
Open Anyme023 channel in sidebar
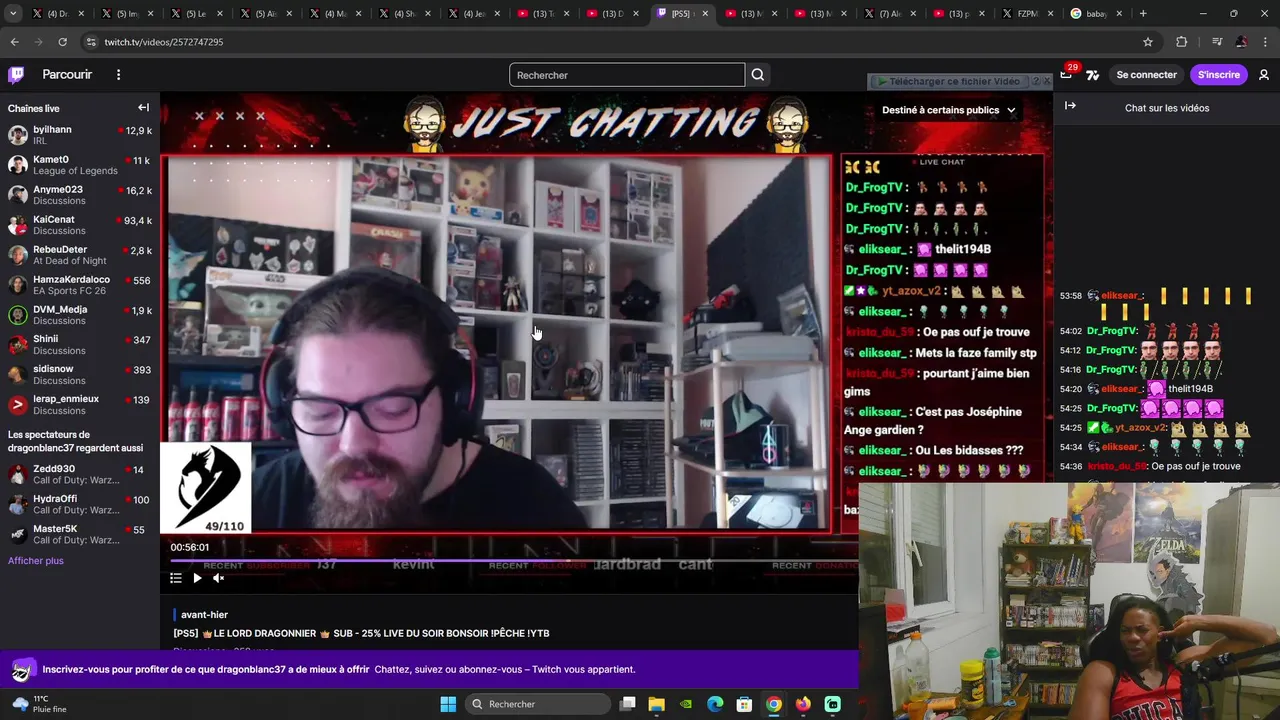tap(80, 195)
